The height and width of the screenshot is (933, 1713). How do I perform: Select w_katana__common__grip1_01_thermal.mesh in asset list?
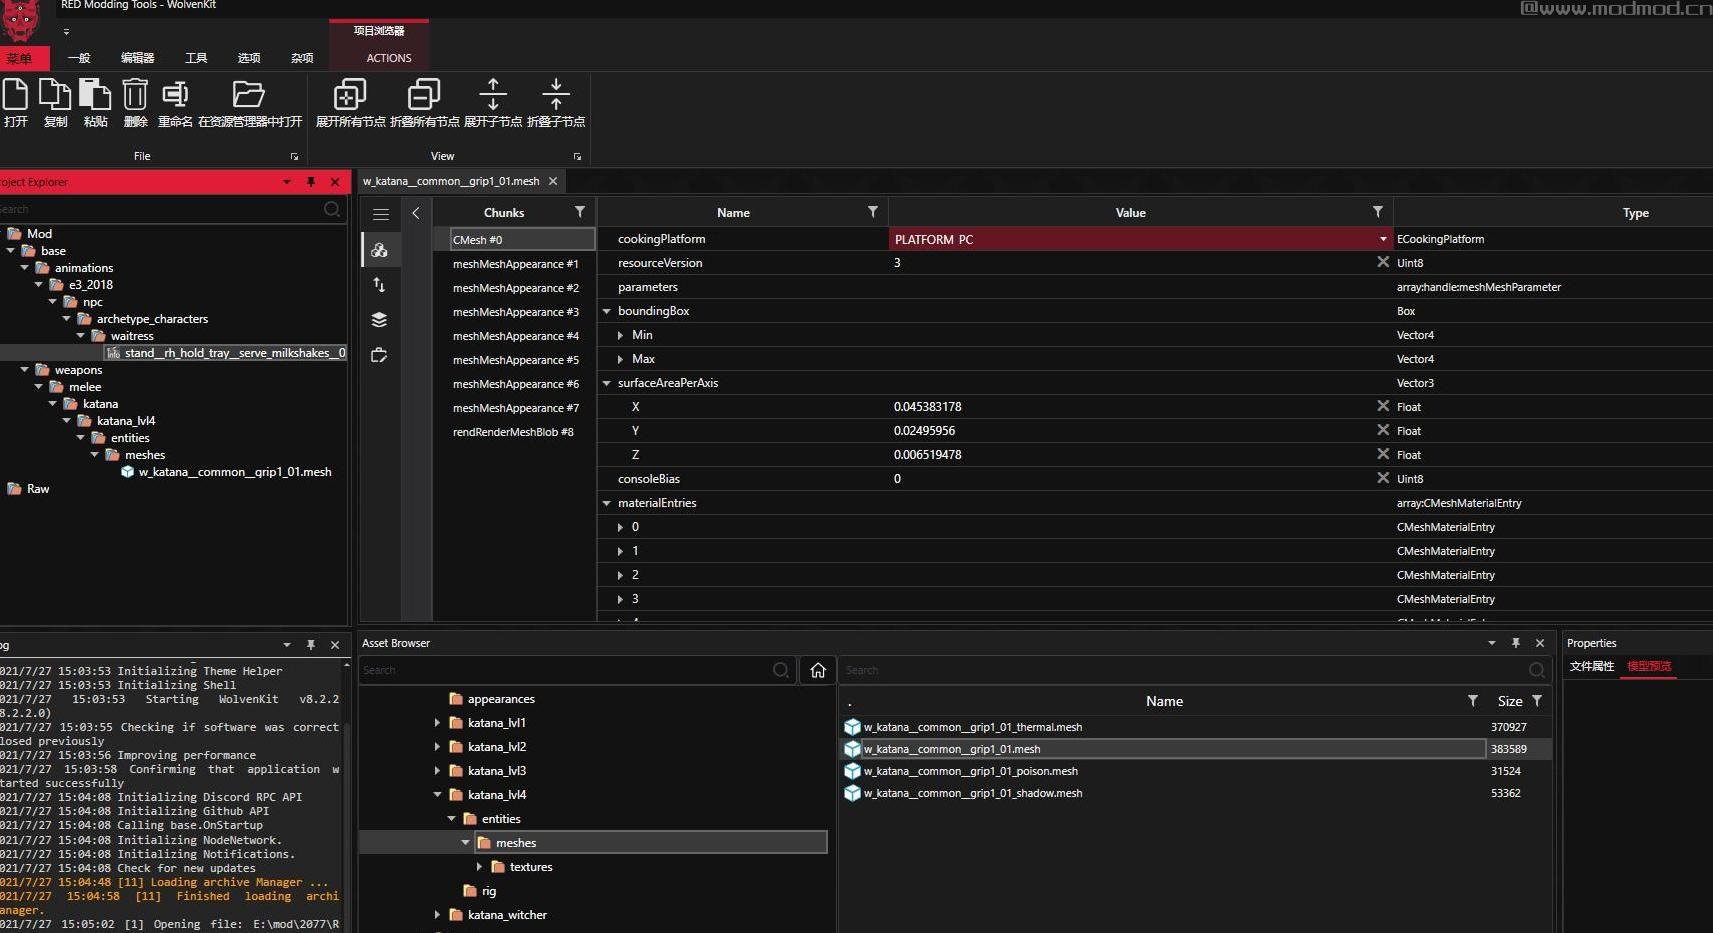point(973,727)
